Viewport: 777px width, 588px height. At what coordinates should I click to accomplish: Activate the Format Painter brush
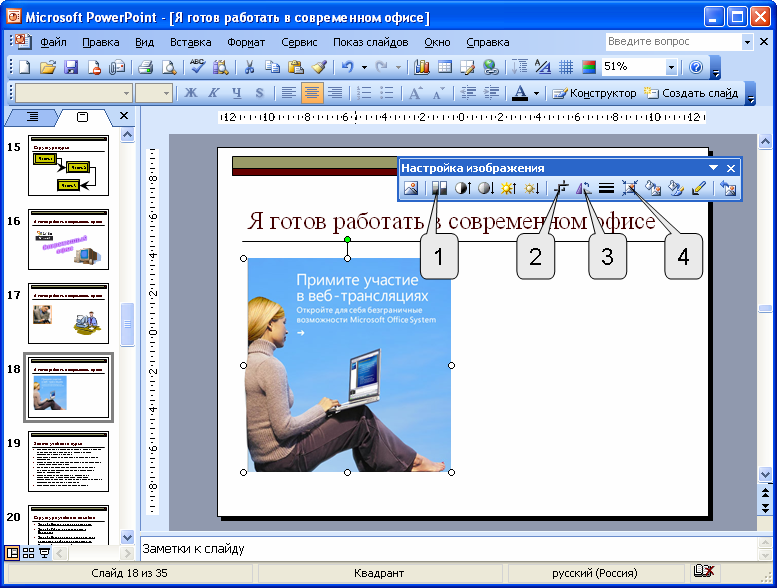[319, 67]
